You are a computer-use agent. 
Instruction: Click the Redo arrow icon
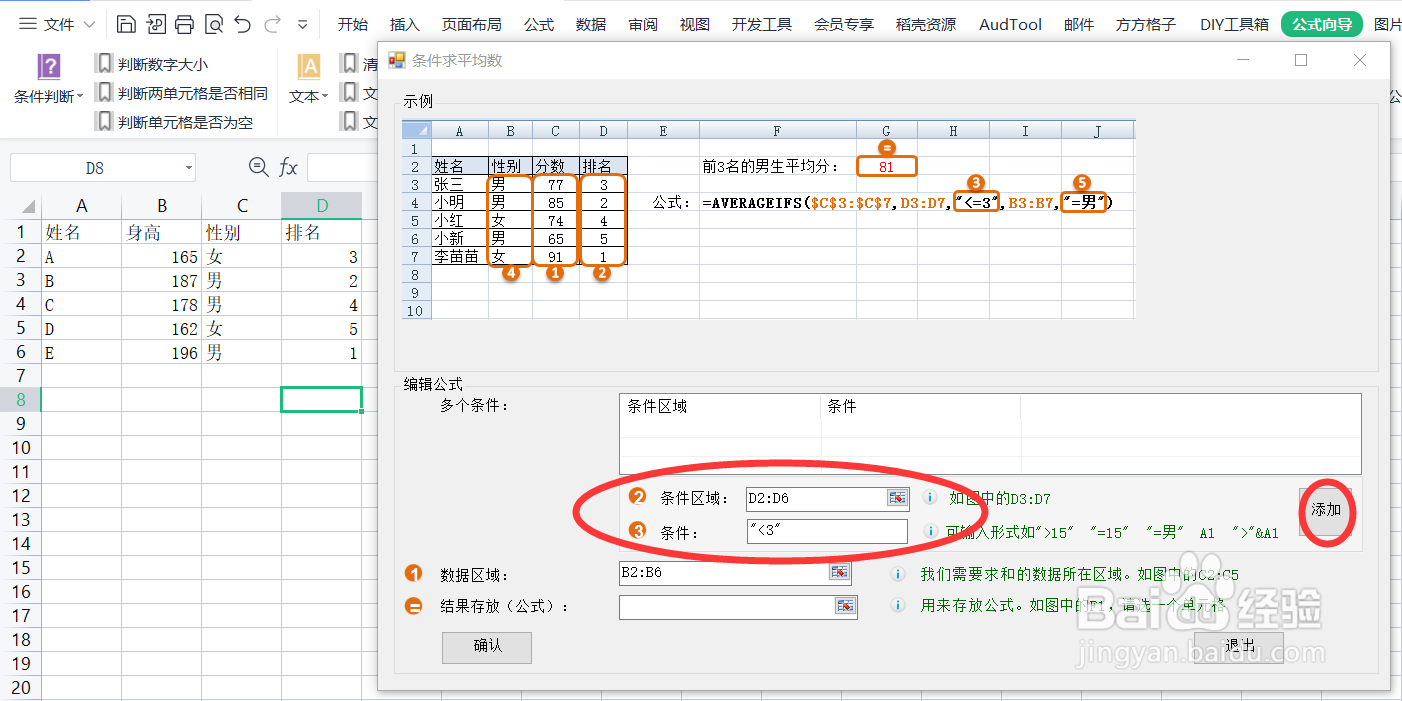pyautogui.click(x=270, y=24)
